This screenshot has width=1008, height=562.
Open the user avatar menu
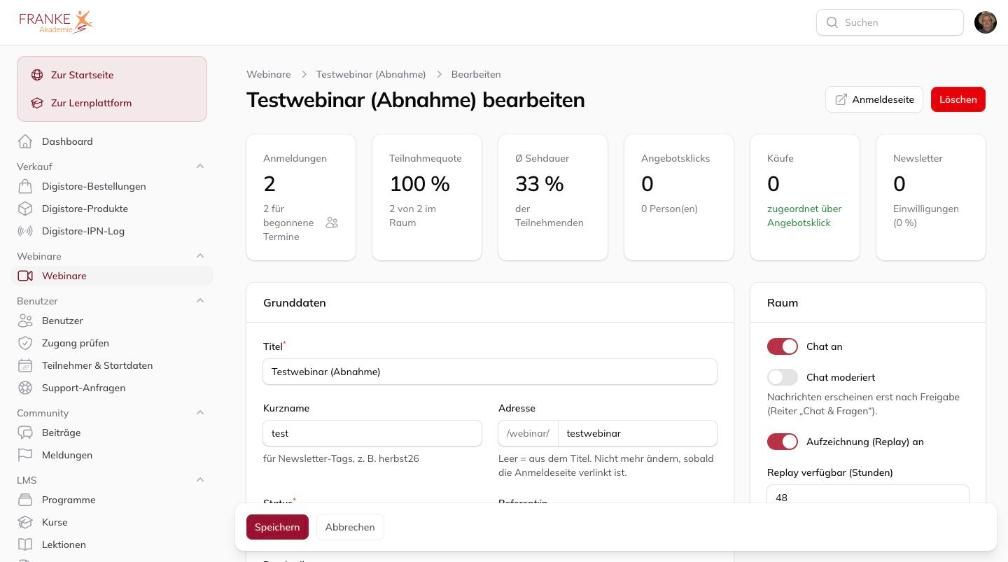click(x=985, y=23)
